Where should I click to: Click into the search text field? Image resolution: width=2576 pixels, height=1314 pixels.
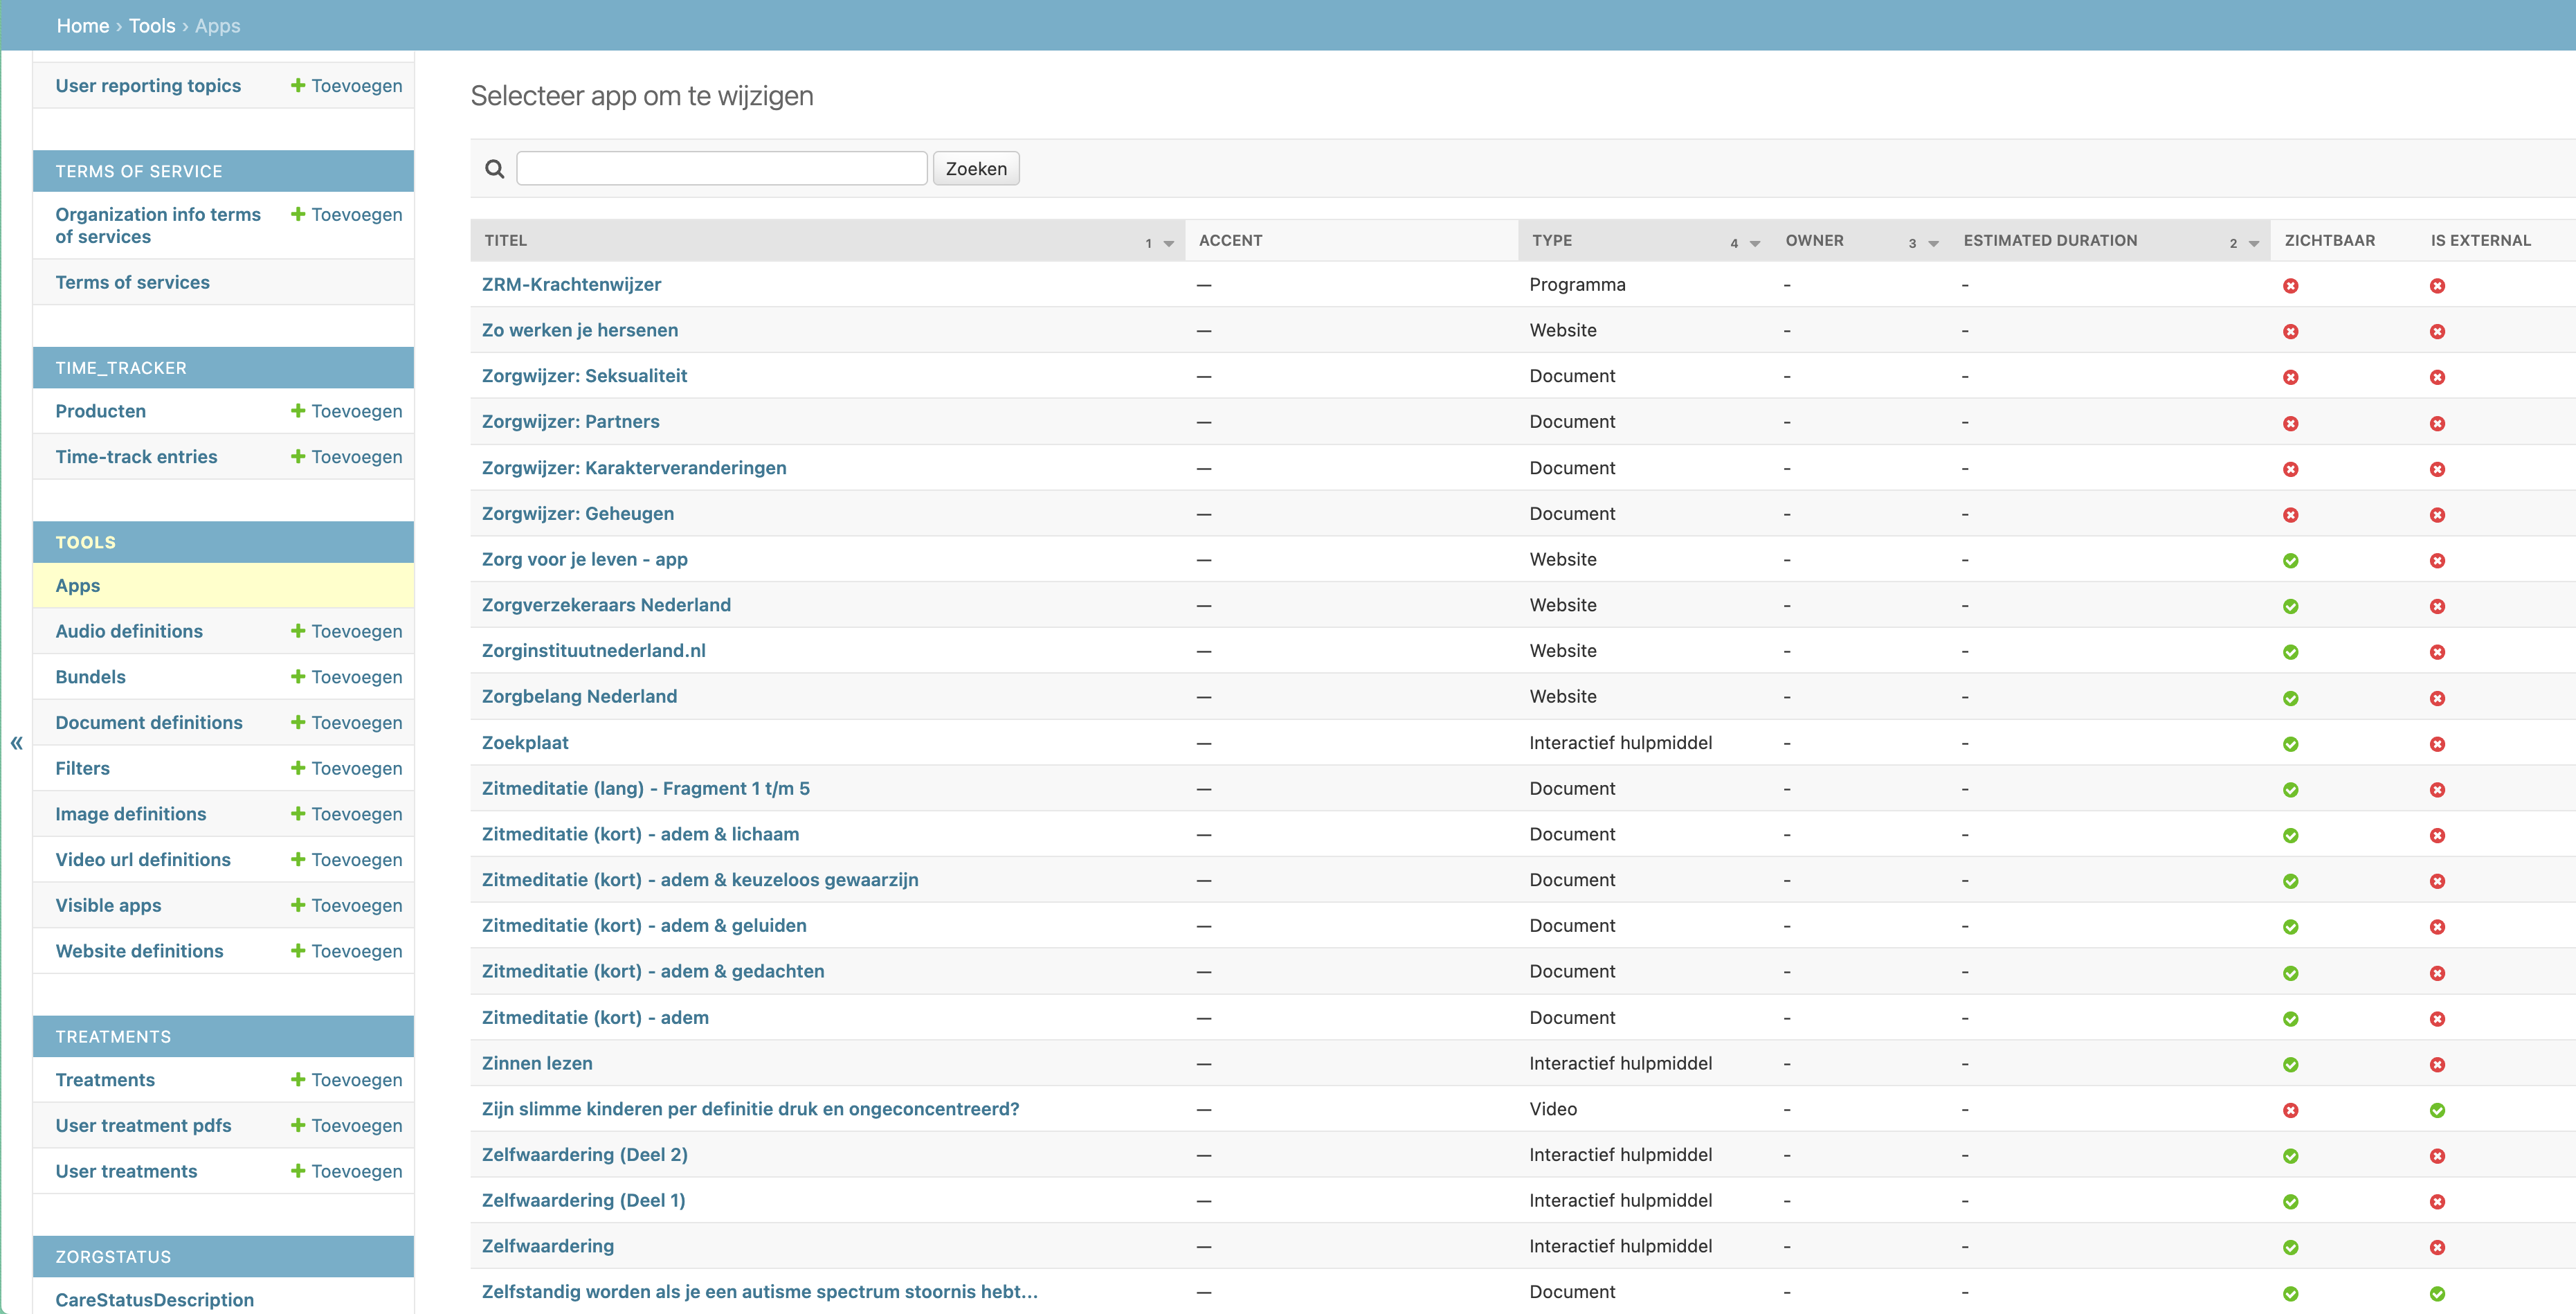[x=721, y=168]
